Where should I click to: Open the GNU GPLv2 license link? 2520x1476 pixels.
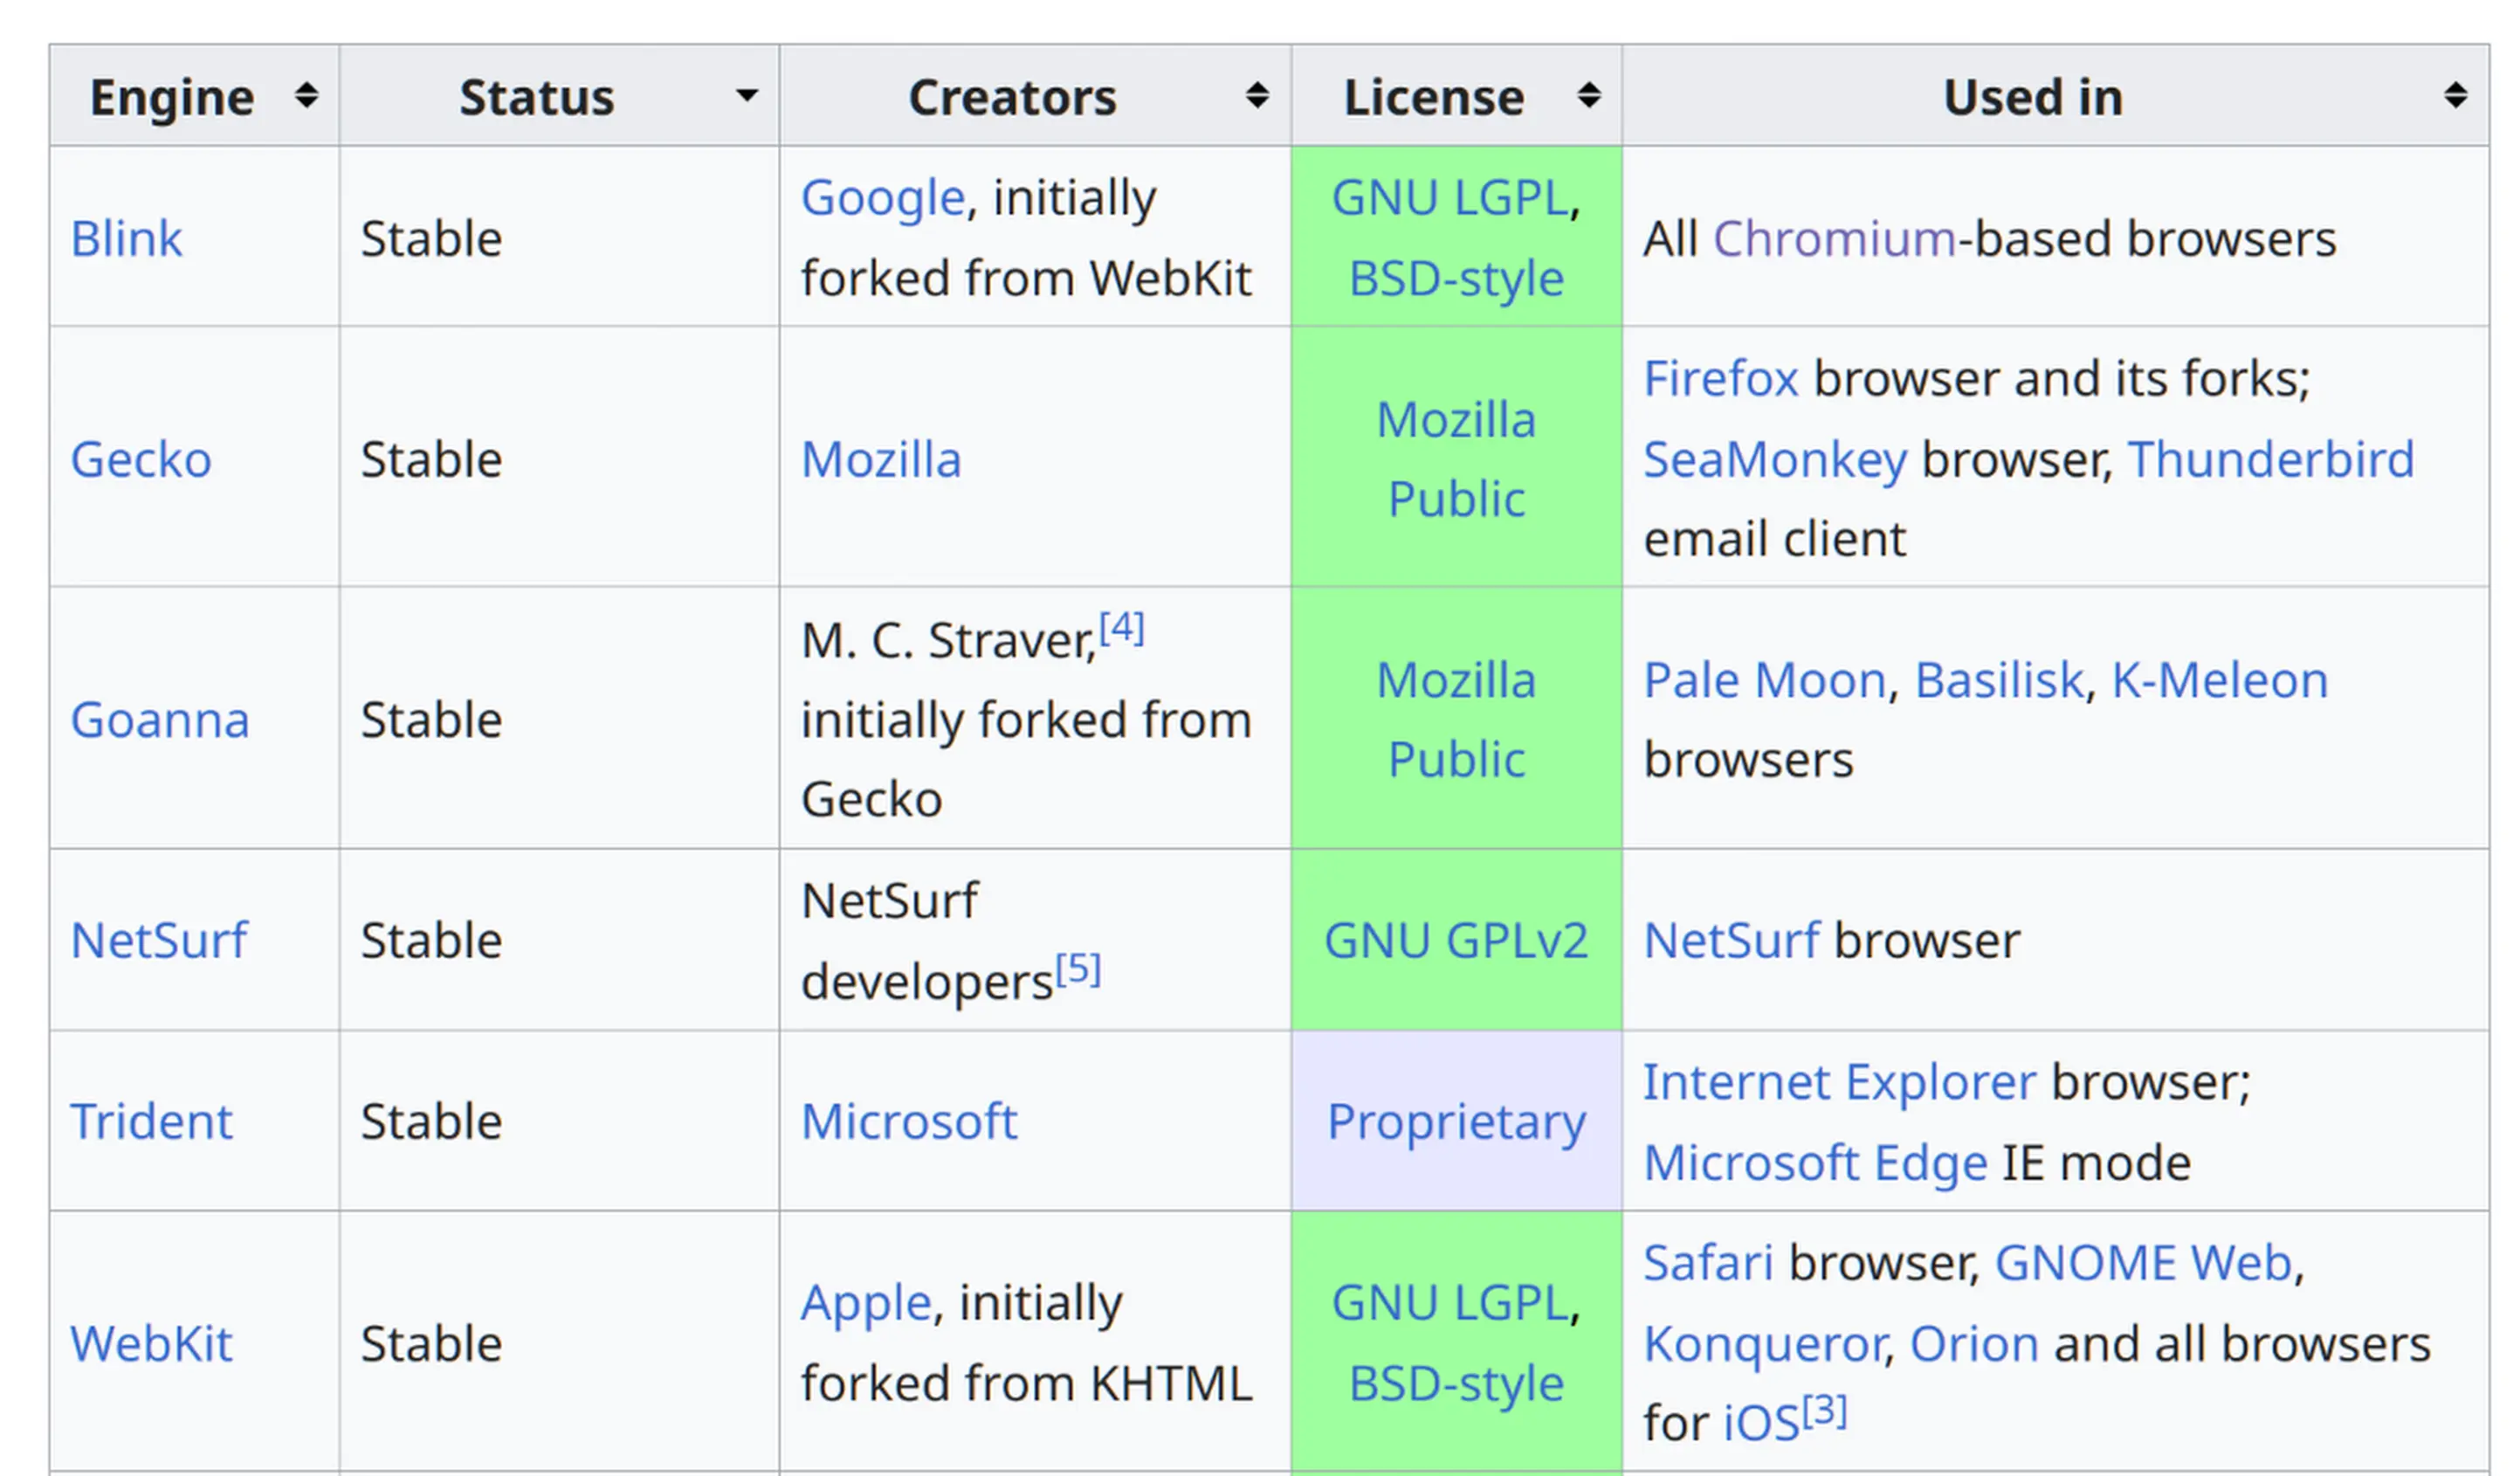(1456, 941)
